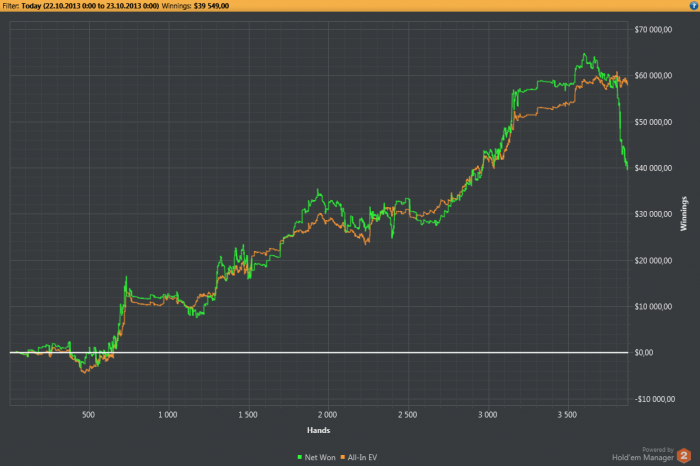Click the orange All-In EV legend swatch

point(343,457)
